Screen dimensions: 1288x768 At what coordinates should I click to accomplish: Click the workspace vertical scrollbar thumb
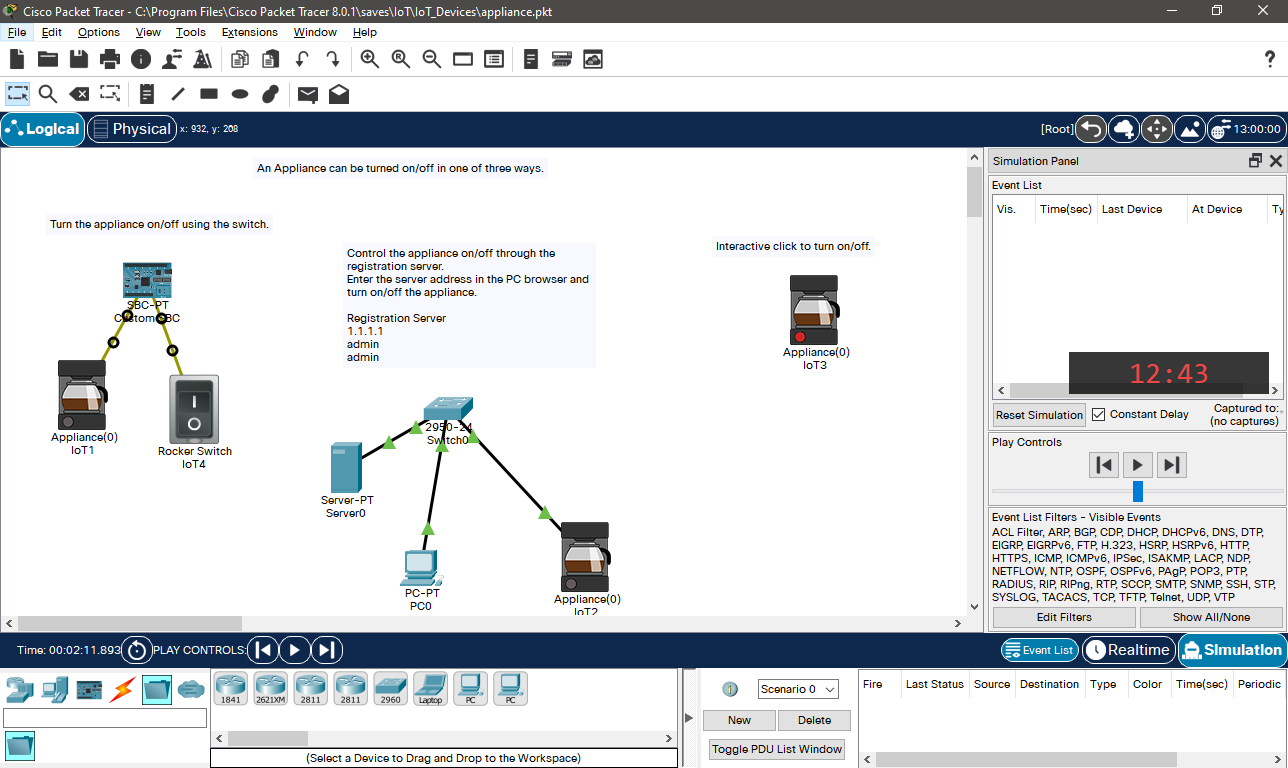[x=975, y=192]
